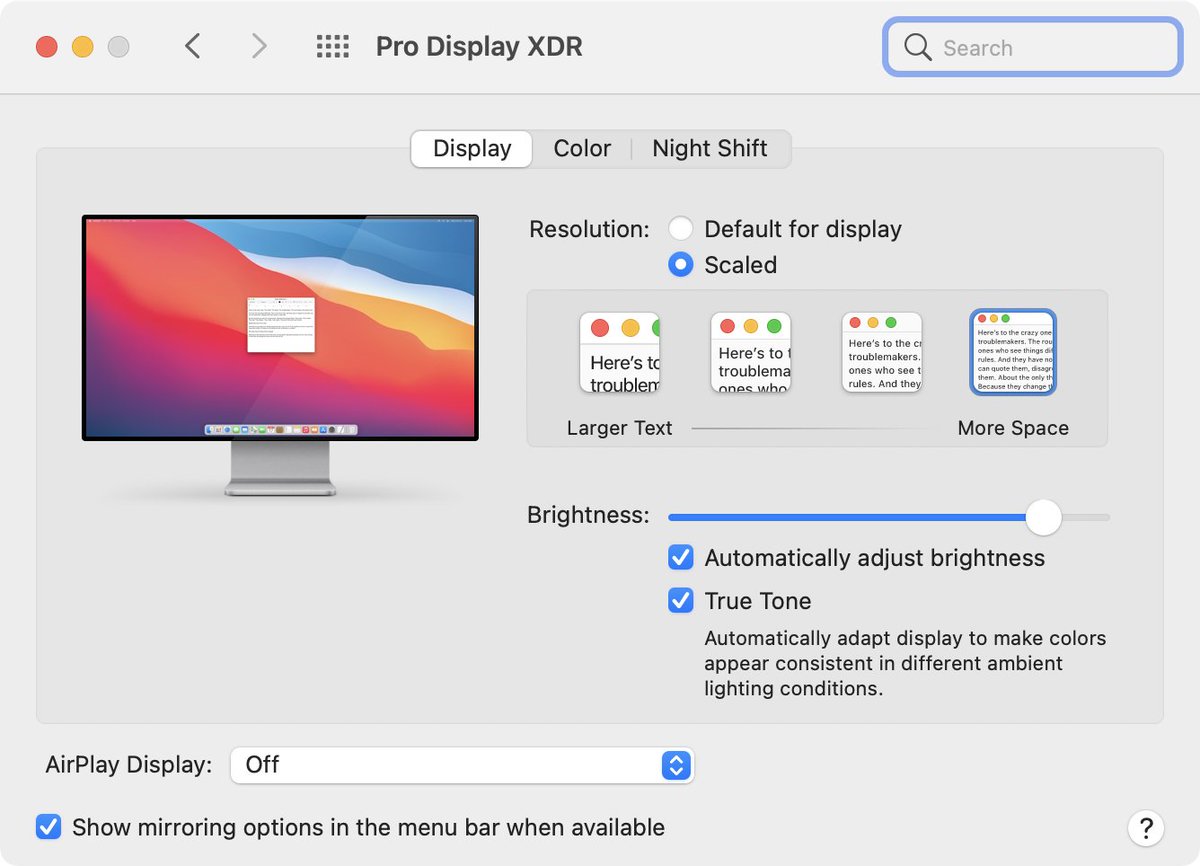Click the magnifying glass search icon

[x=917, y=47]
